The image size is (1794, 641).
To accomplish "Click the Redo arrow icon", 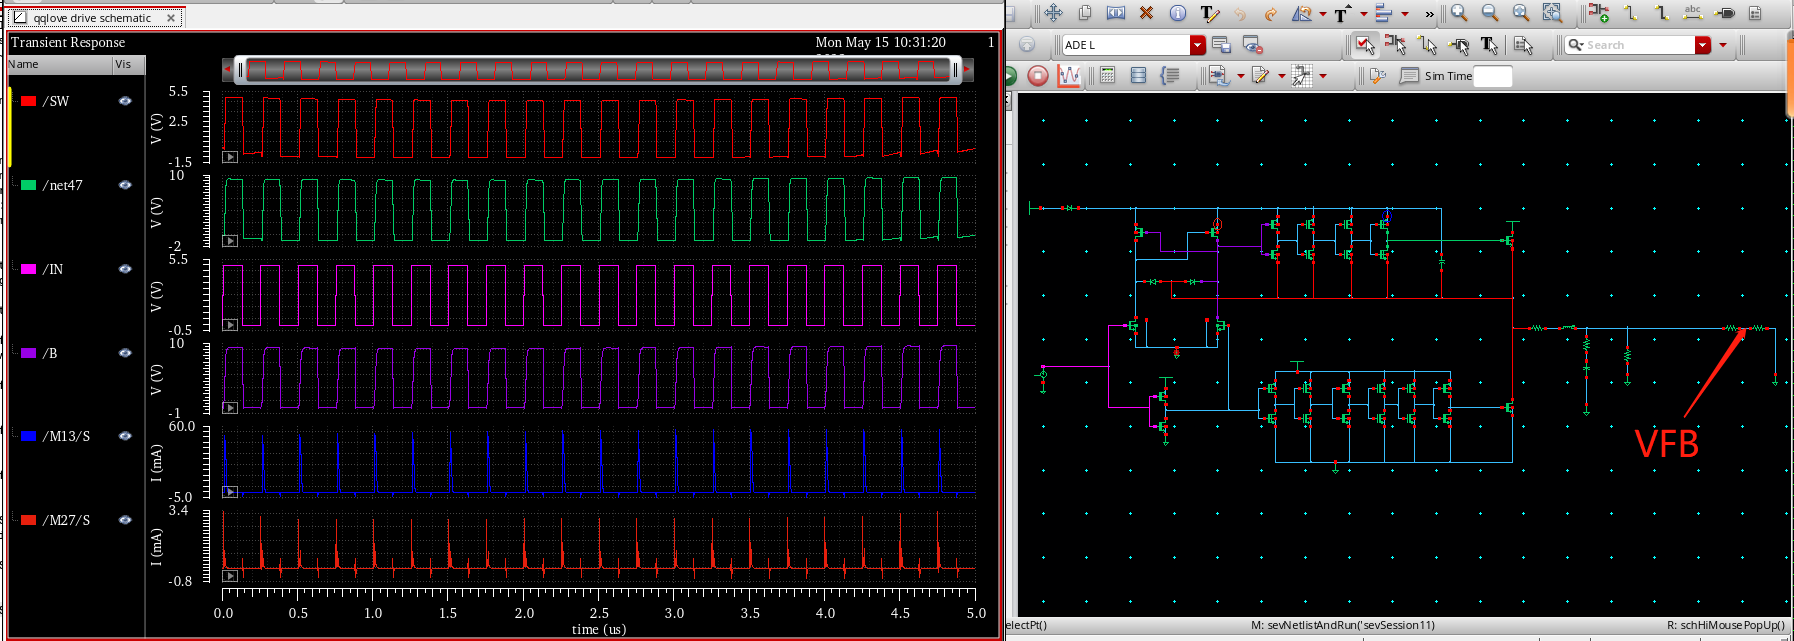I will (1270, 14).
